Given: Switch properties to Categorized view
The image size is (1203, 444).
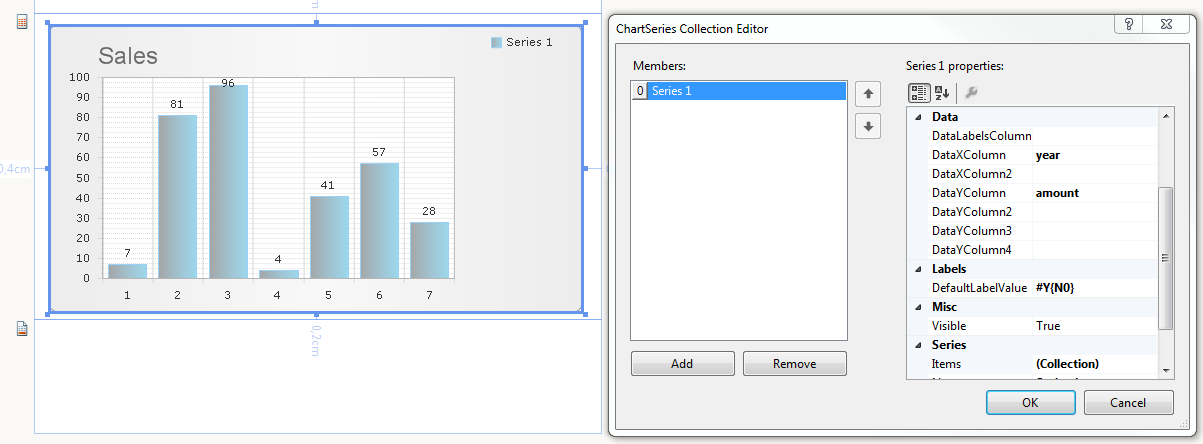Looking at the screenshot, I should point(919,93).
